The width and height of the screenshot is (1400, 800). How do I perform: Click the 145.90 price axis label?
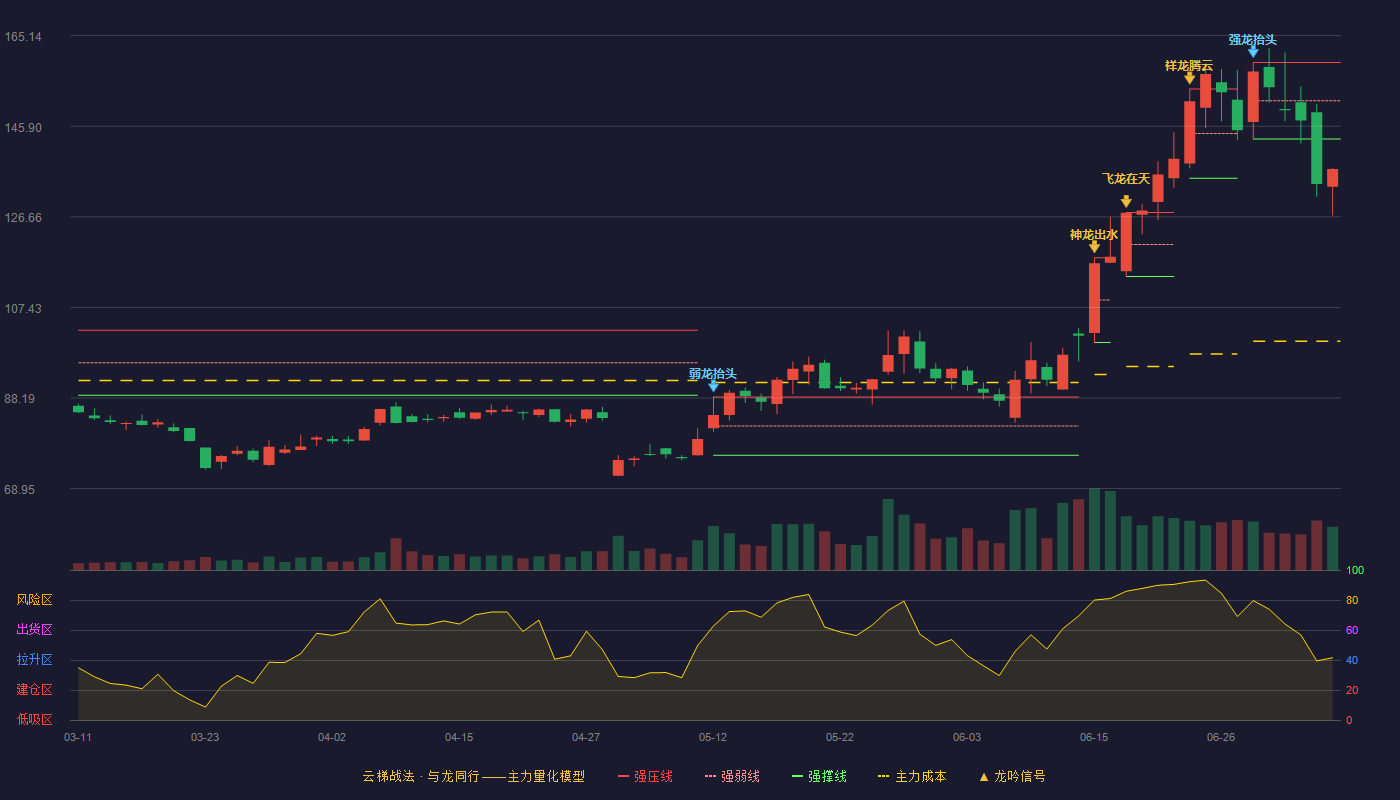pyautogui.click(x=23, y=128)
